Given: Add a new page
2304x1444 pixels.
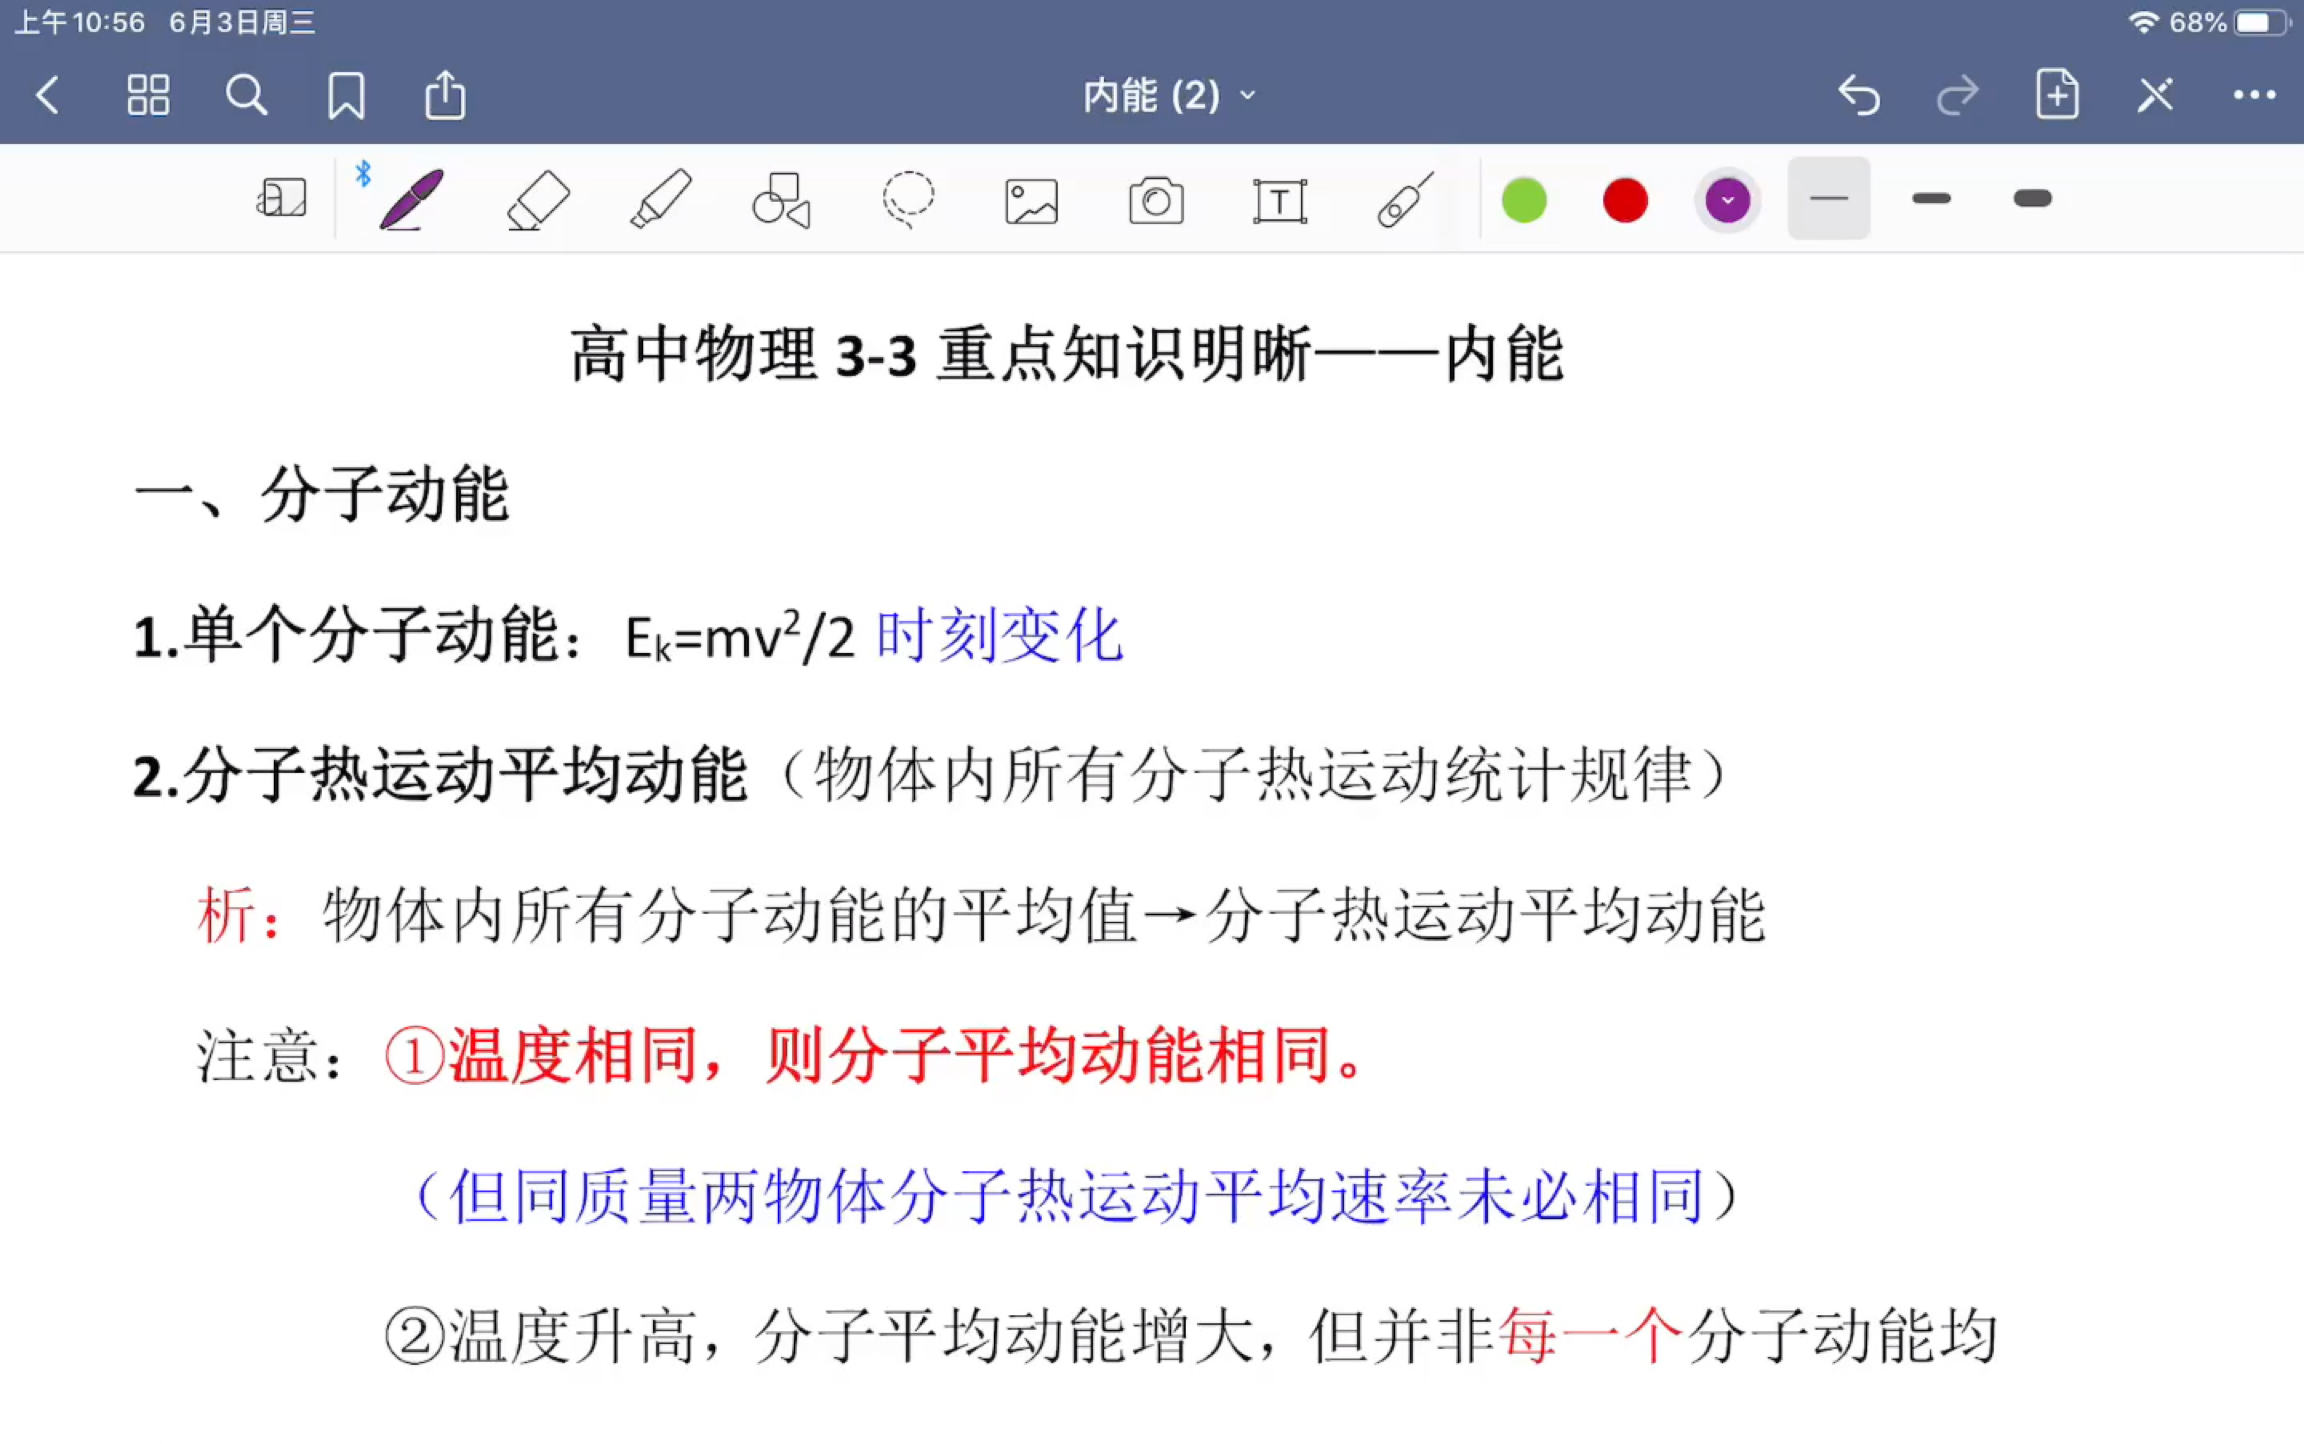Looking at the screenshot, I should [x=2057, y=95].
